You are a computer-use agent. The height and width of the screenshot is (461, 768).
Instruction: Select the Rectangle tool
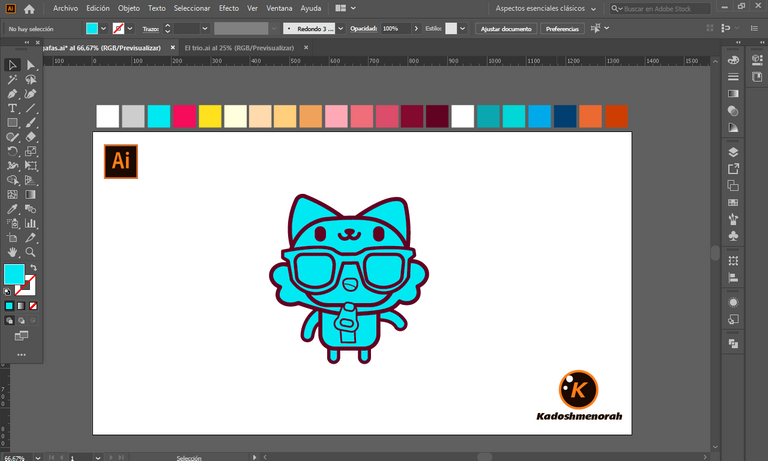coord(12,122)
